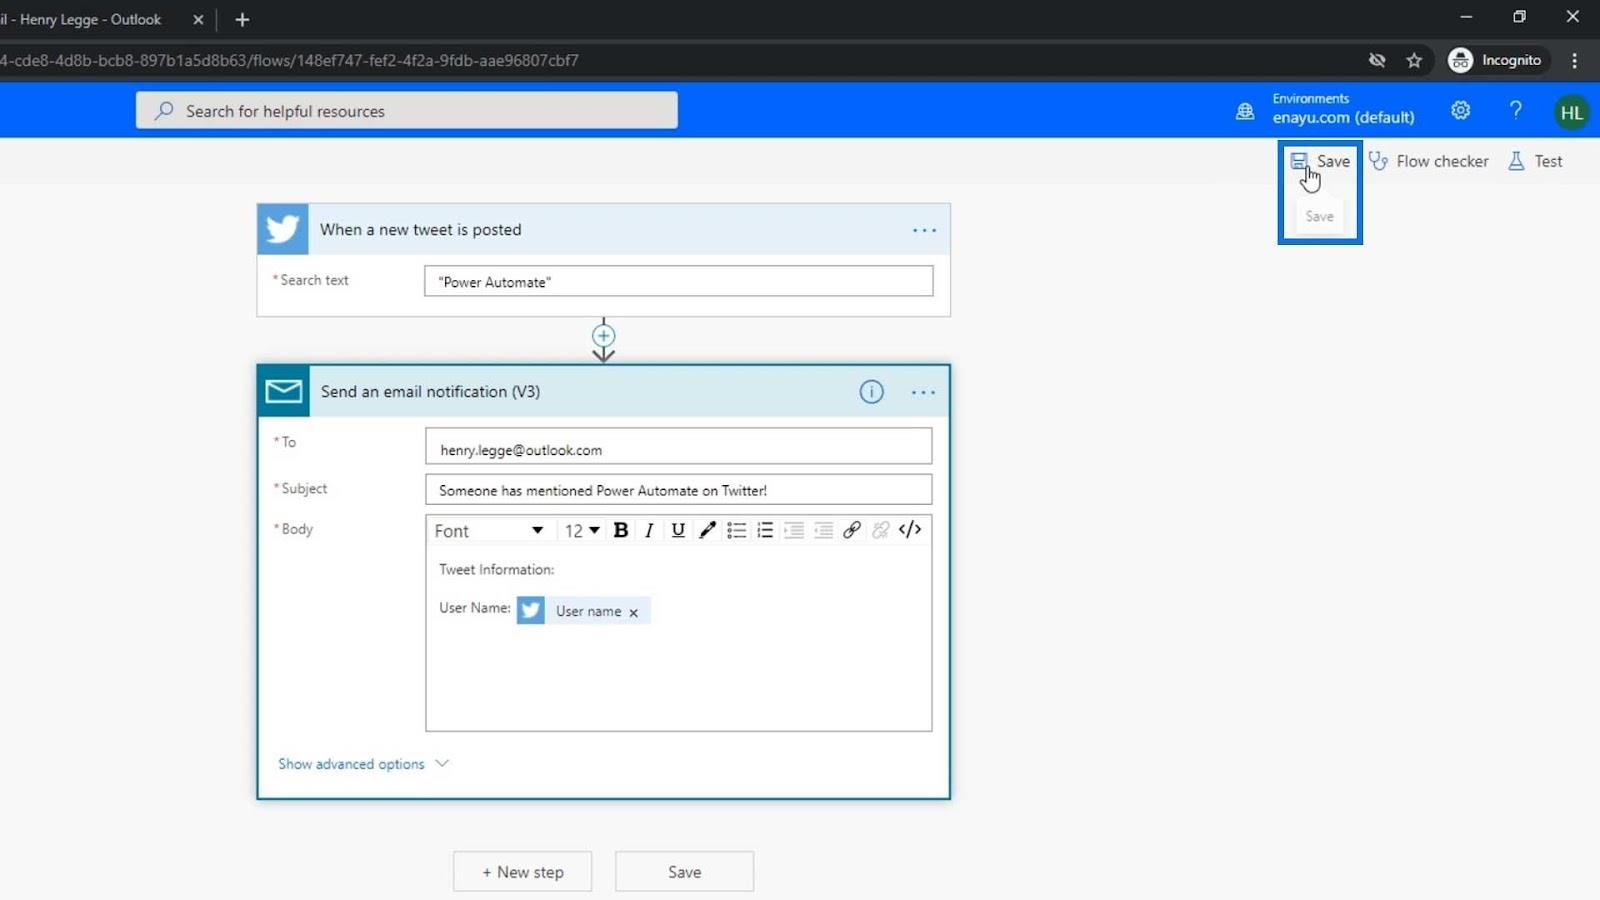Open the help question mark
The width and height of the screenshot is (1600, 900).
[1516, 110]
